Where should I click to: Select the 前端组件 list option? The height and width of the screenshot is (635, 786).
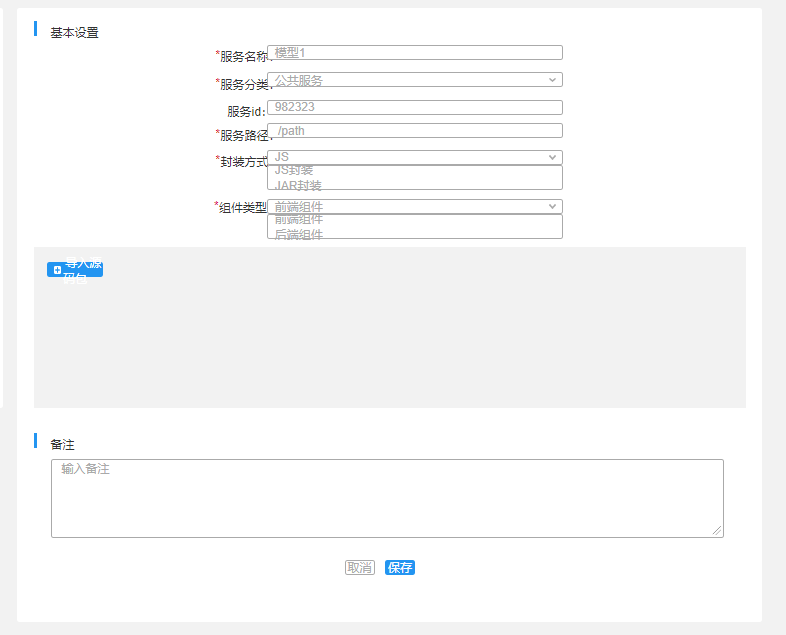(299, 220)
